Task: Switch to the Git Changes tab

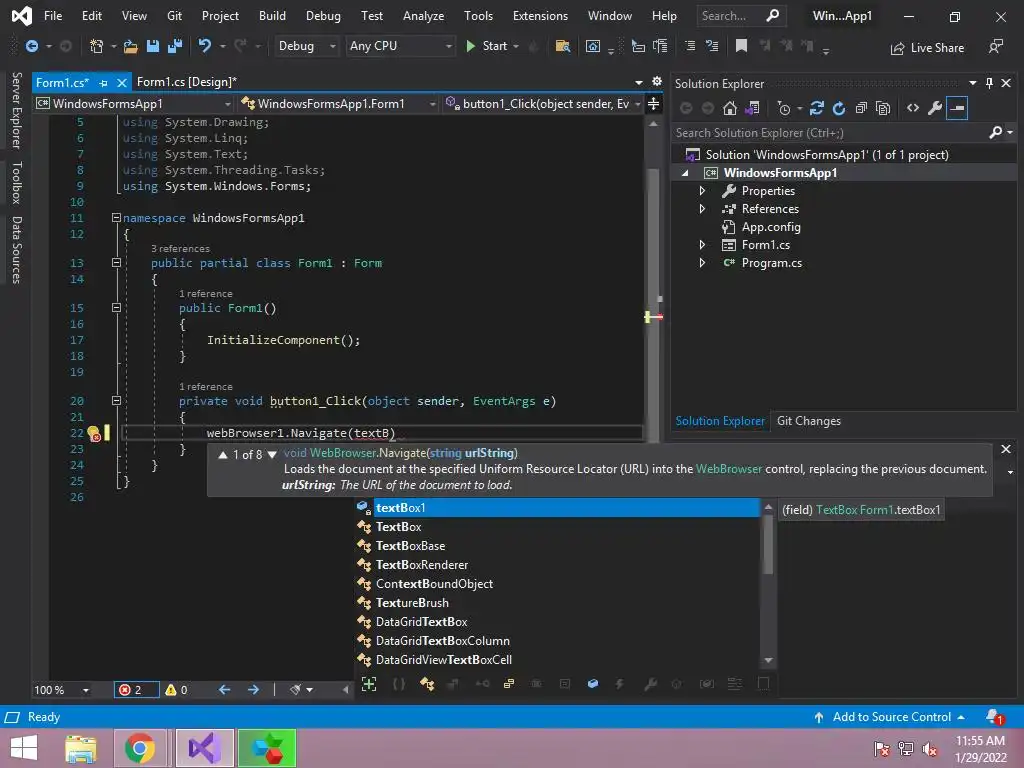Action: (808, 421)
